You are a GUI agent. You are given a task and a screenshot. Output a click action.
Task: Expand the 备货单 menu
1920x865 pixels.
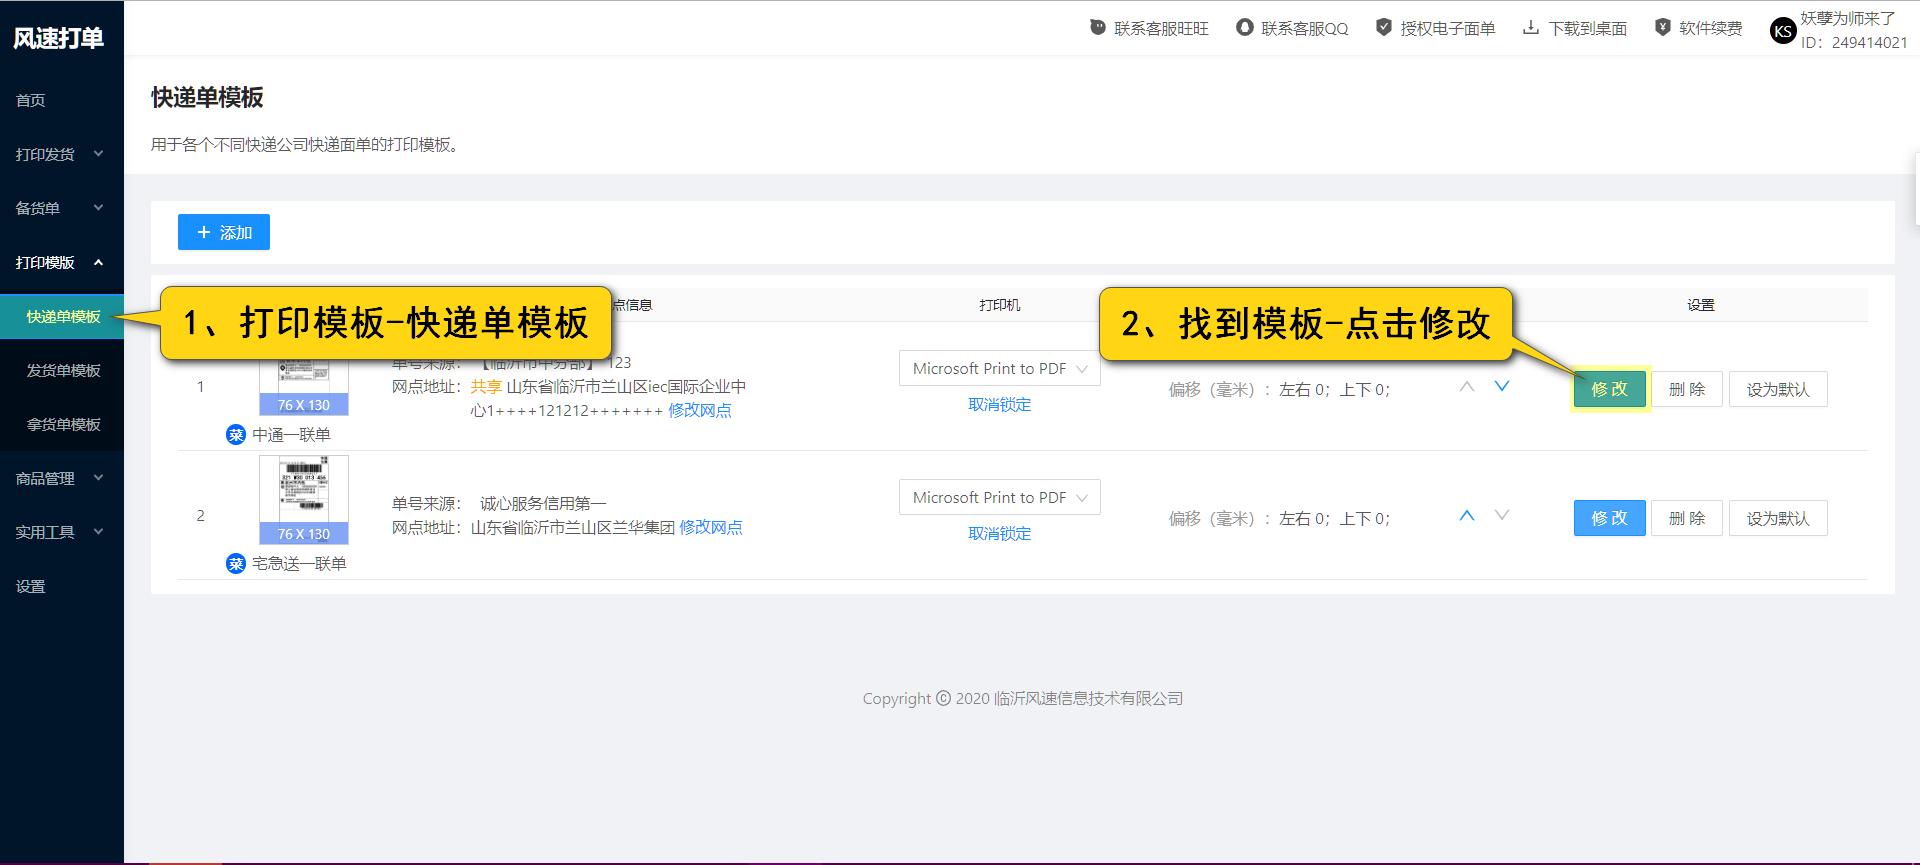[x=62, y=208]
